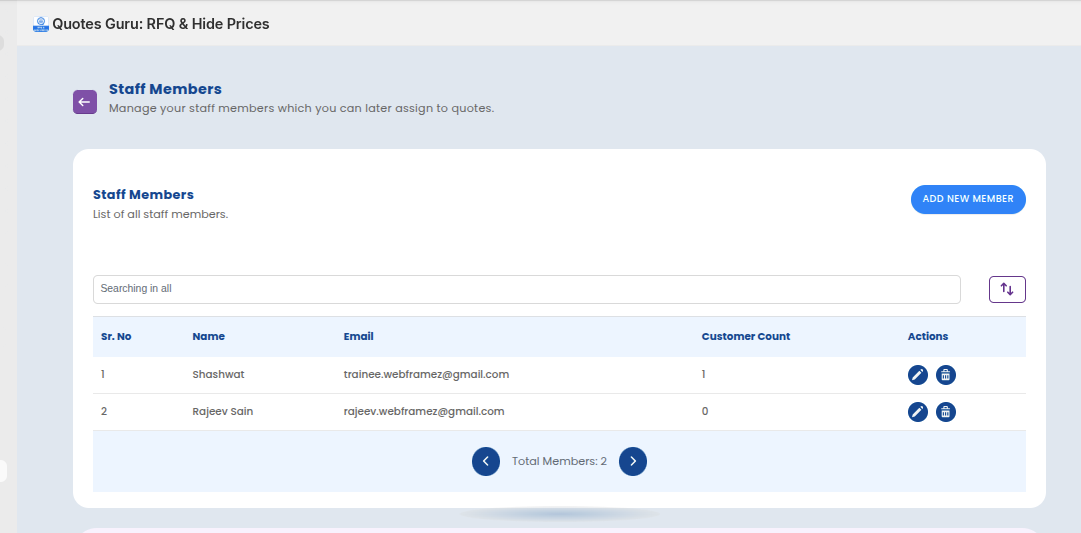Select the trainee.webframez@gmail.com email cell
Screen dimensions: 1081x533
coord(426,375)
